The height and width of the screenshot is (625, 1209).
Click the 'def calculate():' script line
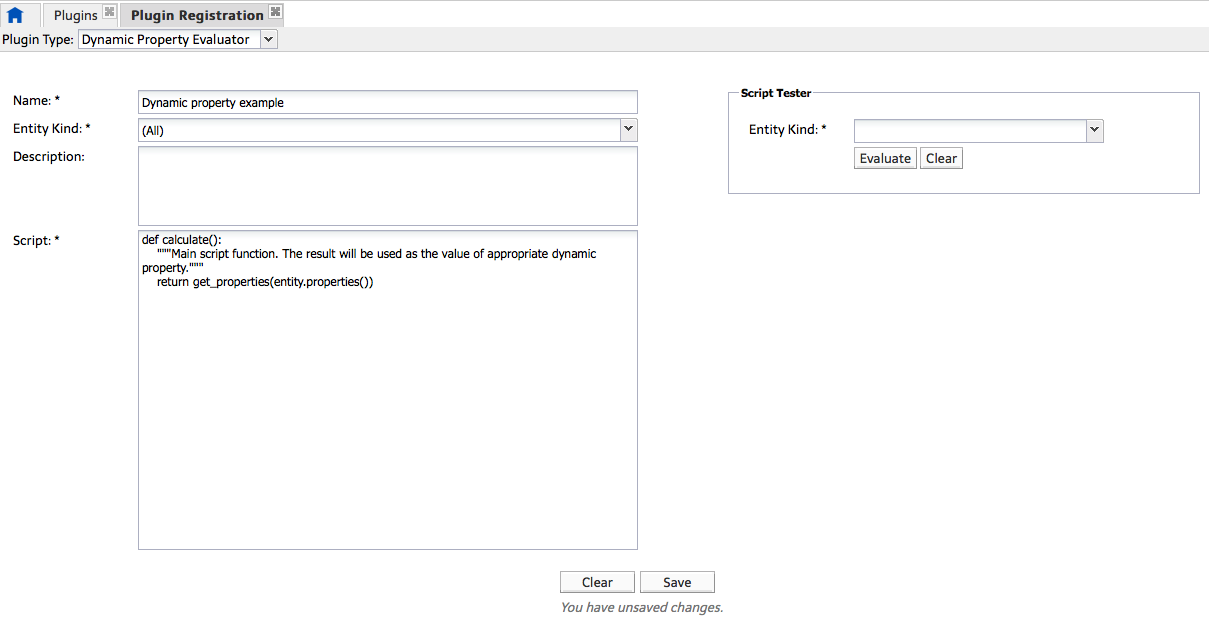click(x=182, y=240)
